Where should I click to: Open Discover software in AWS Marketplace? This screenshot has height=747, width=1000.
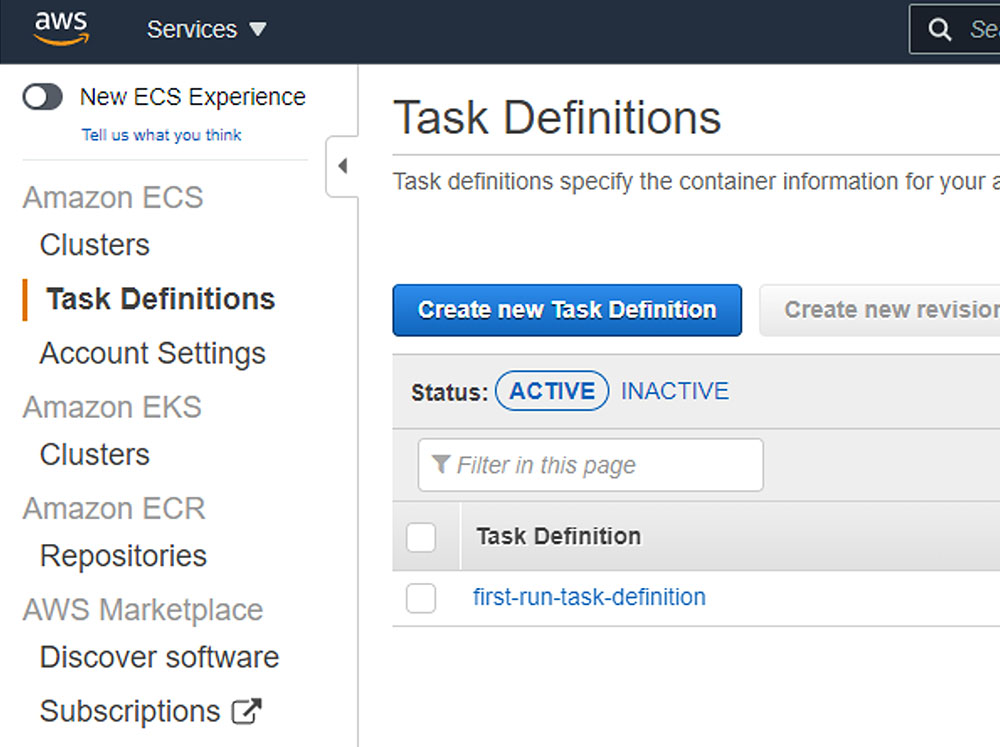pyautogui.click(x=159, y=658)
